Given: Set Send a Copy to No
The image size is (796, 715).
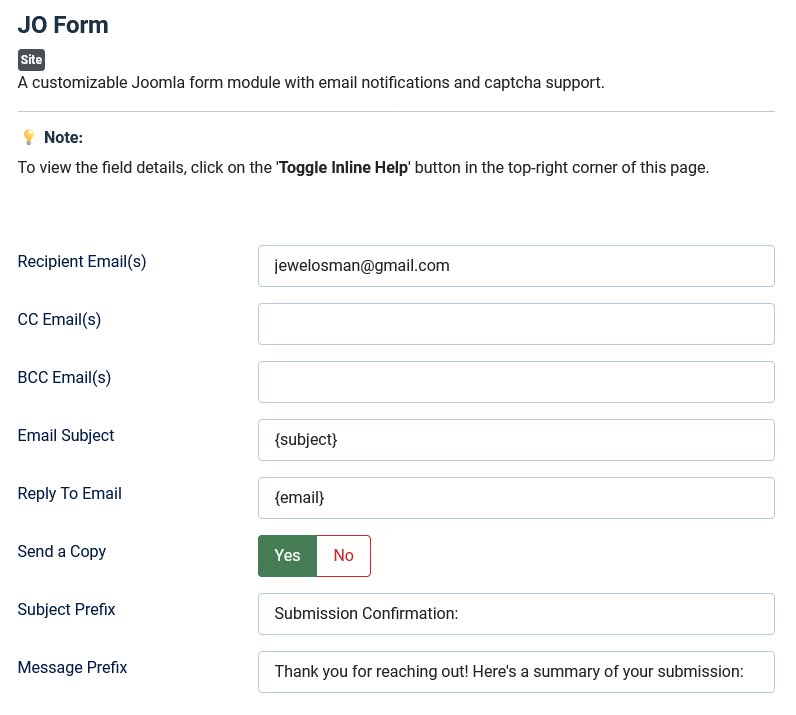Looking at the screenshot, I should pos(344,556).
